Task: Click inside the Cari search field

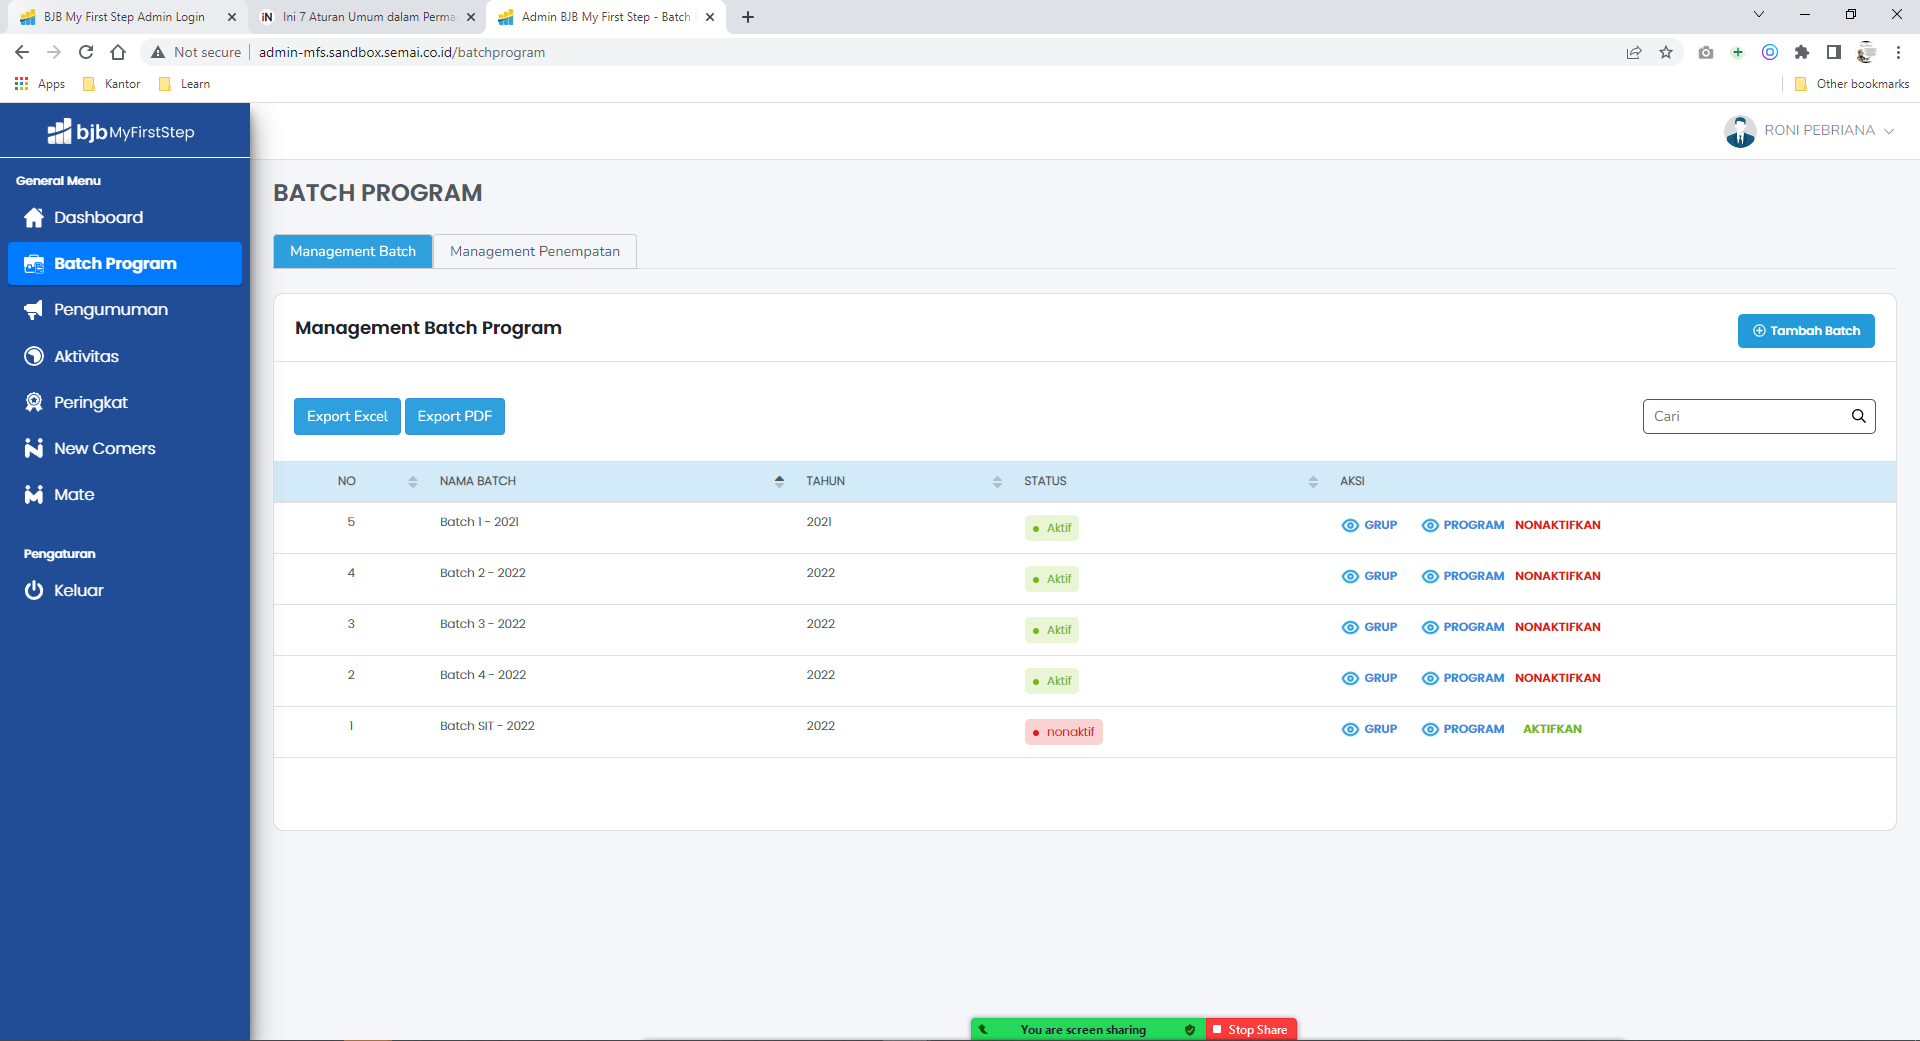Action: coord(1745,416)
